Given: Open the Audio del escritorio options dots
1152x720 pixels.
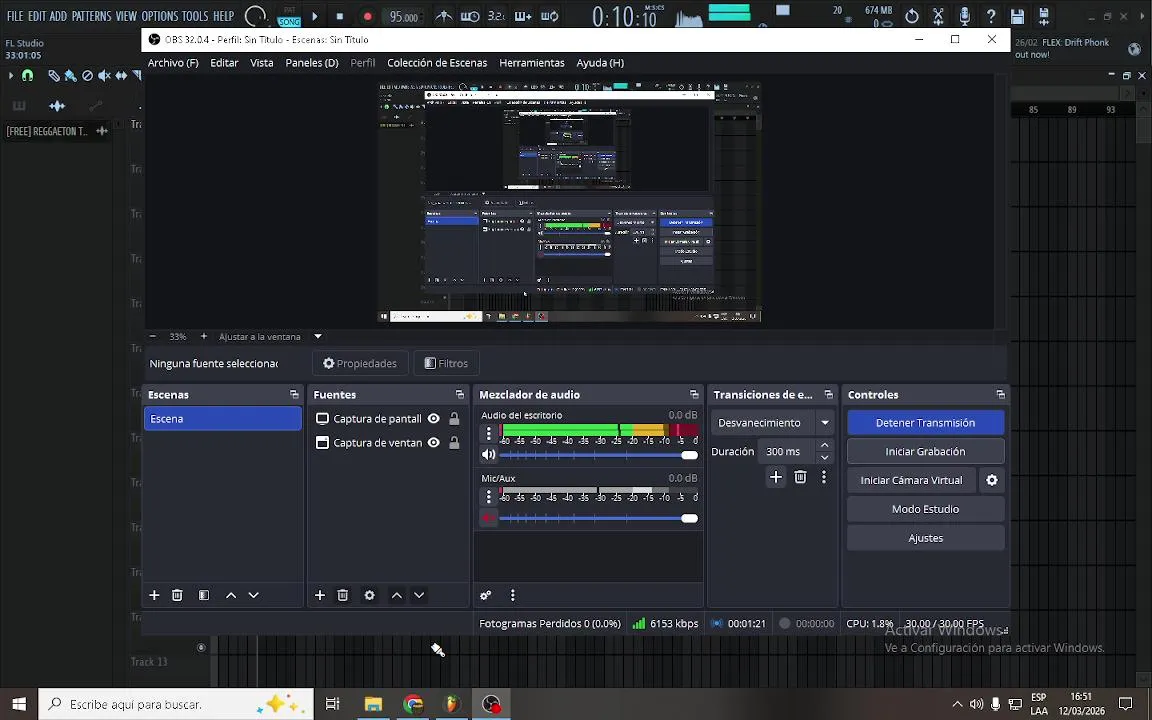Looking at the screenshot, I should pyautogui.click(x=489, y=433).
